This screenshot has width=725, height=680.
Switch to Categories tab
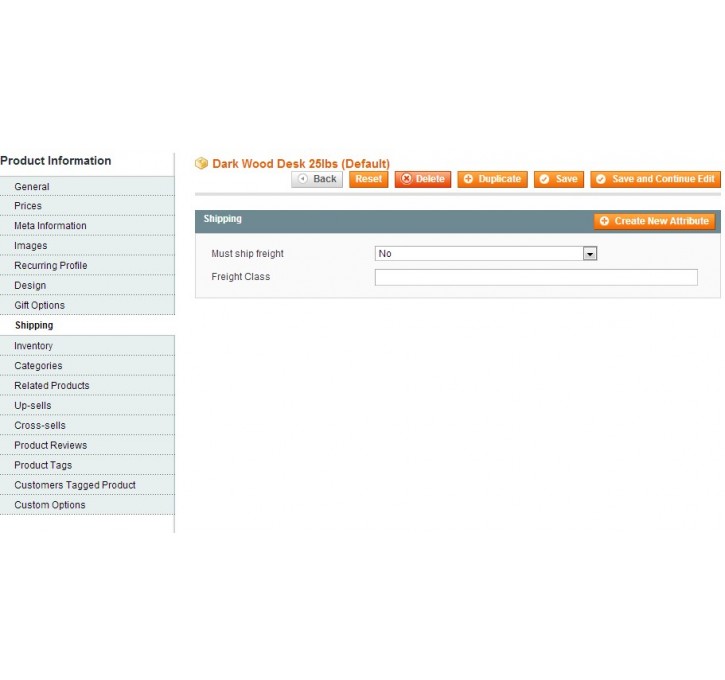pyautogui.click(x=87, y=366)
